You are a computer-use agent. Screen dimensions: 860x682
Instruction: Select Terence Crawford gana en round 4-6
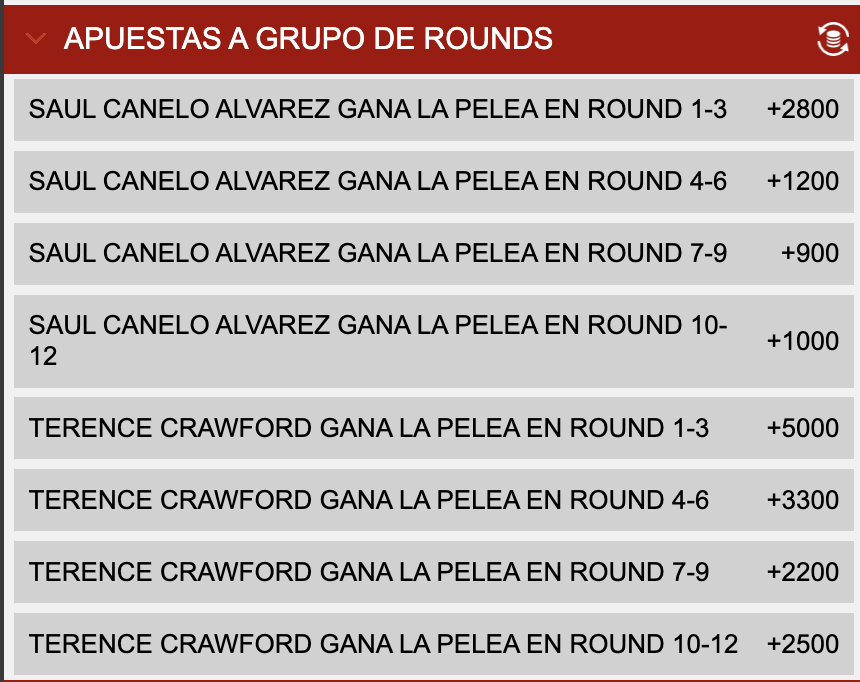(x=433, y=500)
